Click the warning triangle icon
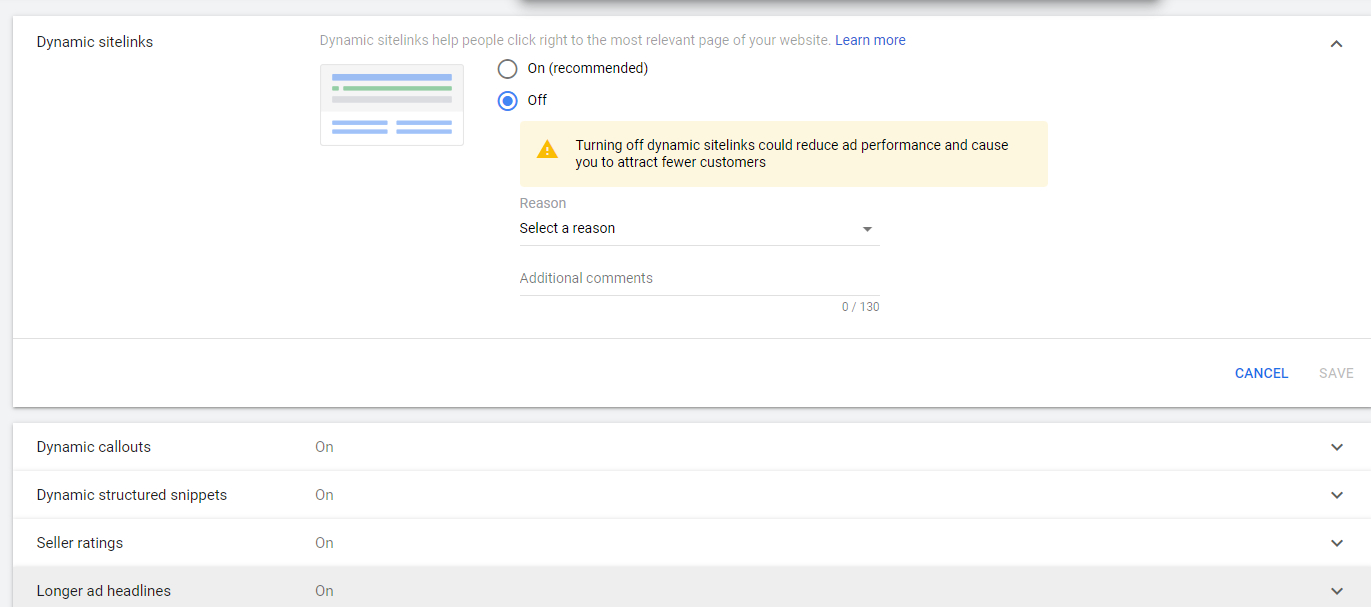 point(547,149)
